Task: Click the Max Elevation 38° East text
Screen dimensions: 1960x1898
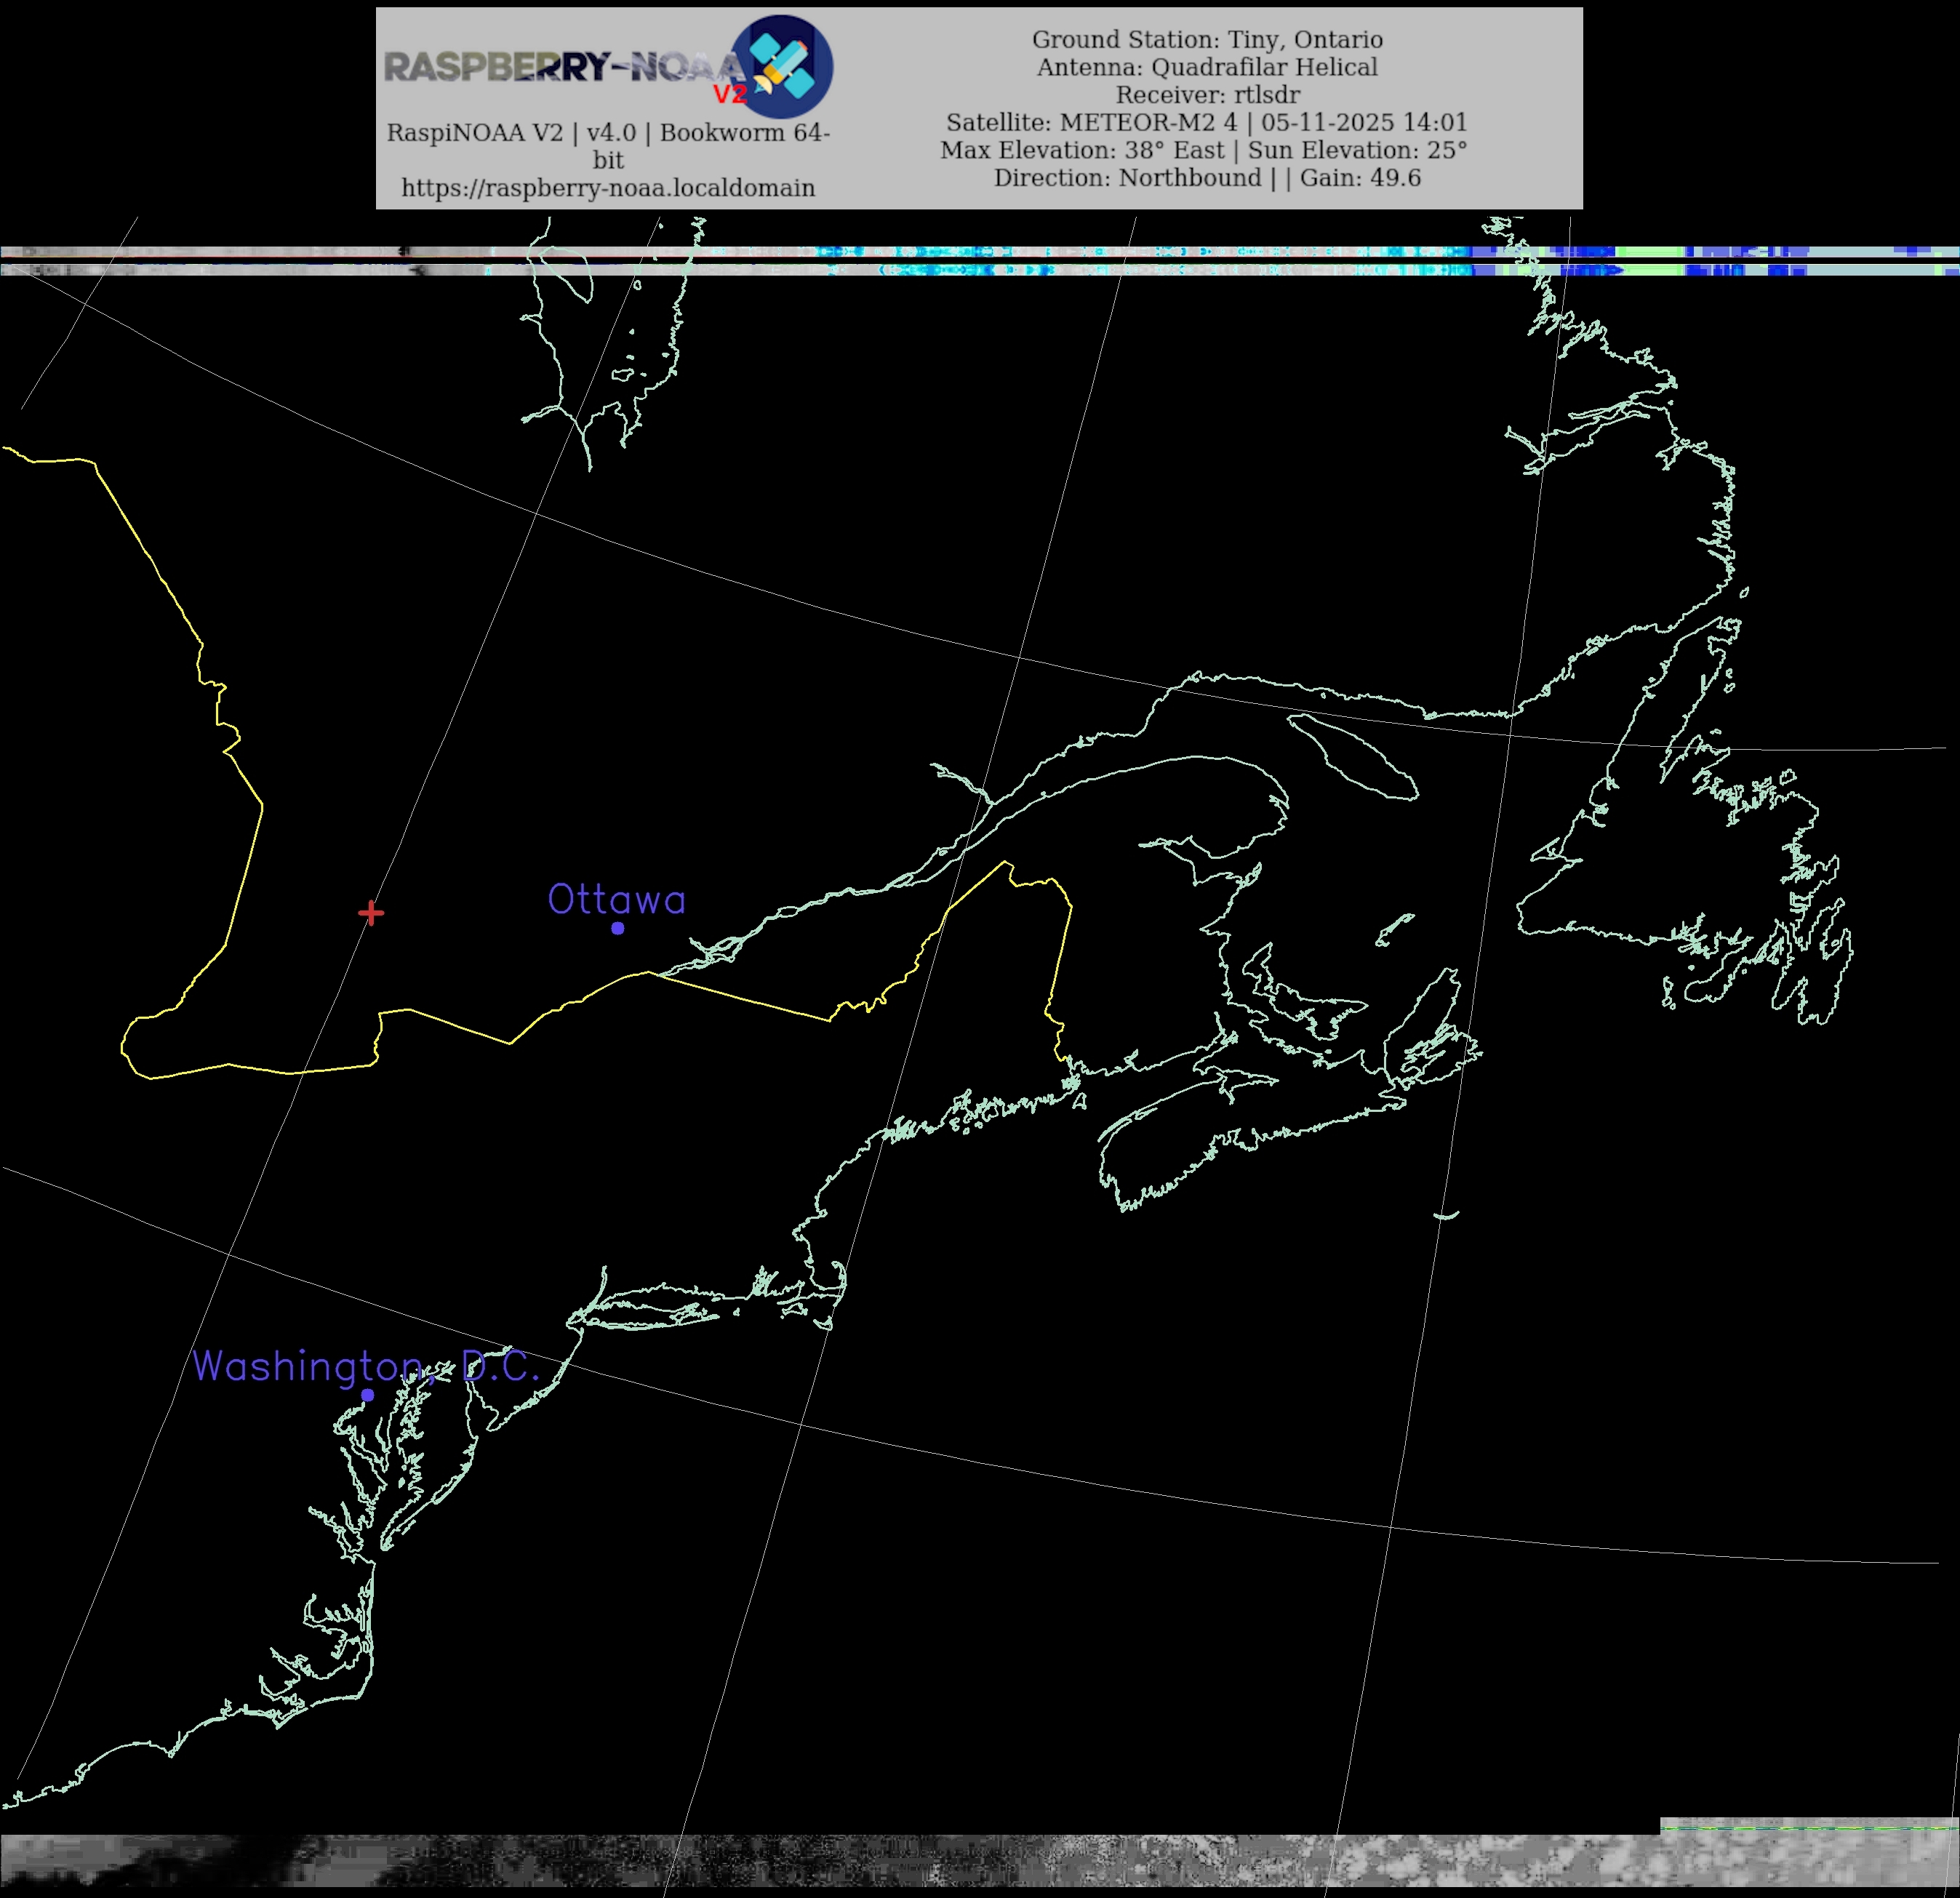Action: (x=1082, y=150)
